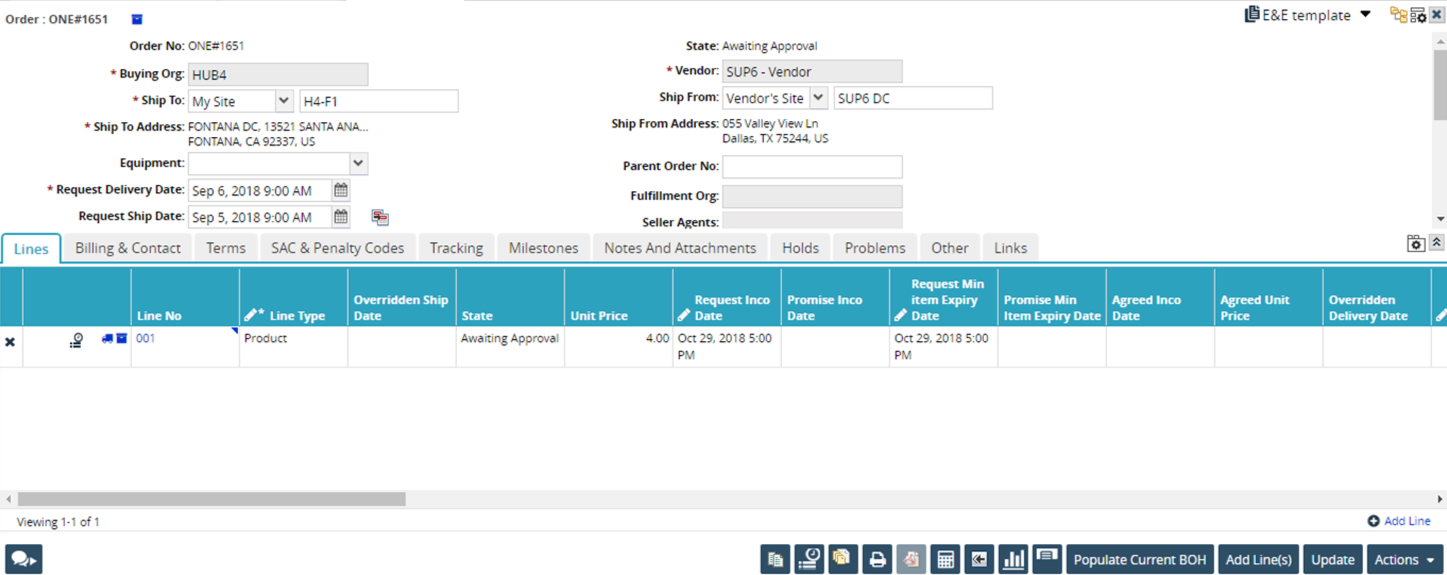Viewport: 1447px width, 575px height.
Task: Open the Actions dropdown button
Action: pyautogui.click(x=1404, y=560)
